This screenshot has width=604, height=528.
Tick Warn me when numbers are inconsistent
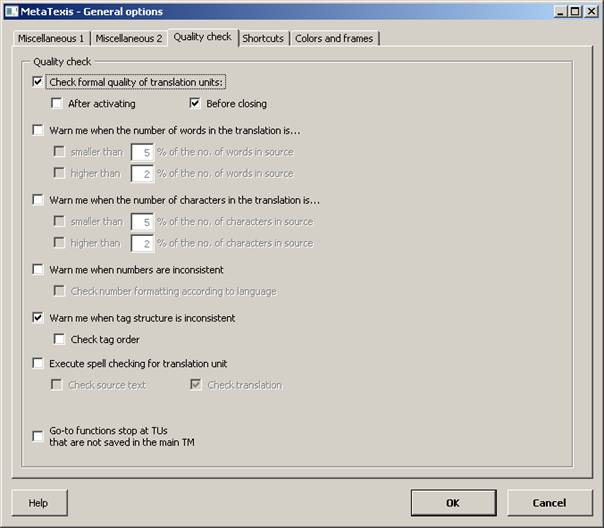38,269
